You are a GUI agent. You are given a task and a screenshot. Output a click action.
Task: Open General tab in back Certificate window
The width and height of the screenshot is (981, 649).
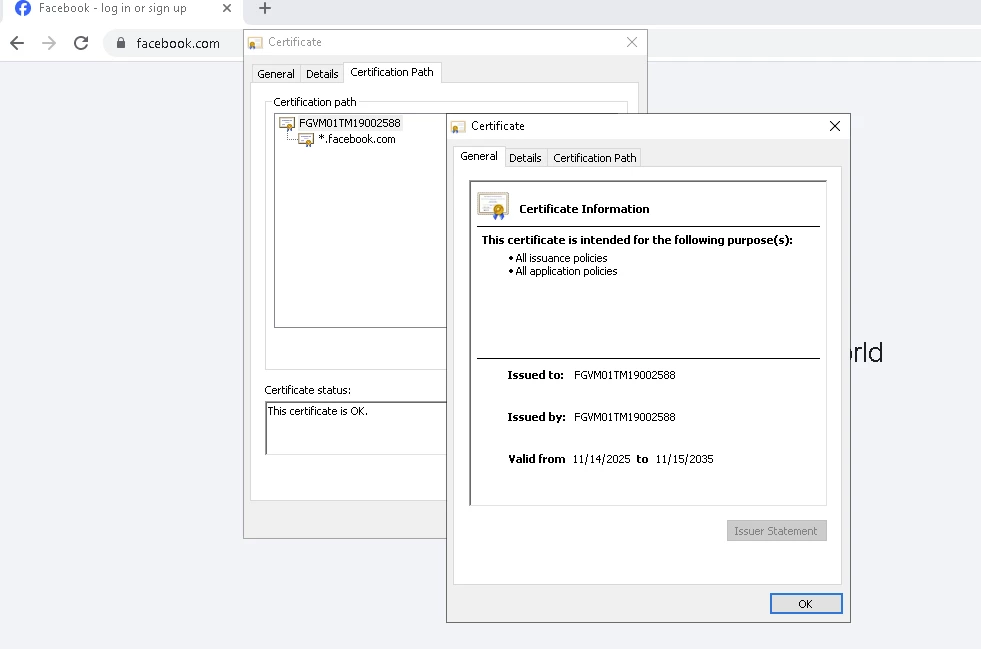click(x=276, y=74)
